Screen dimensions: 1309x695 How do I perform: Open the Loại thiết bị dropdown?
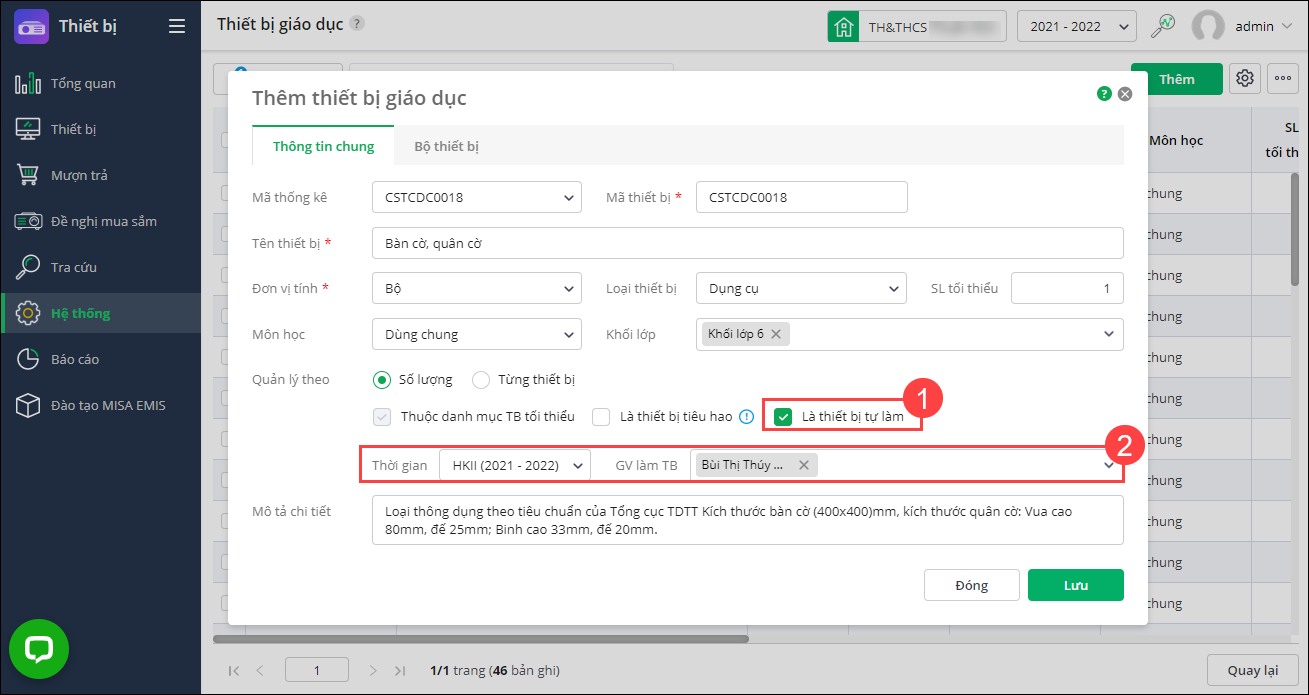point(801,288)
